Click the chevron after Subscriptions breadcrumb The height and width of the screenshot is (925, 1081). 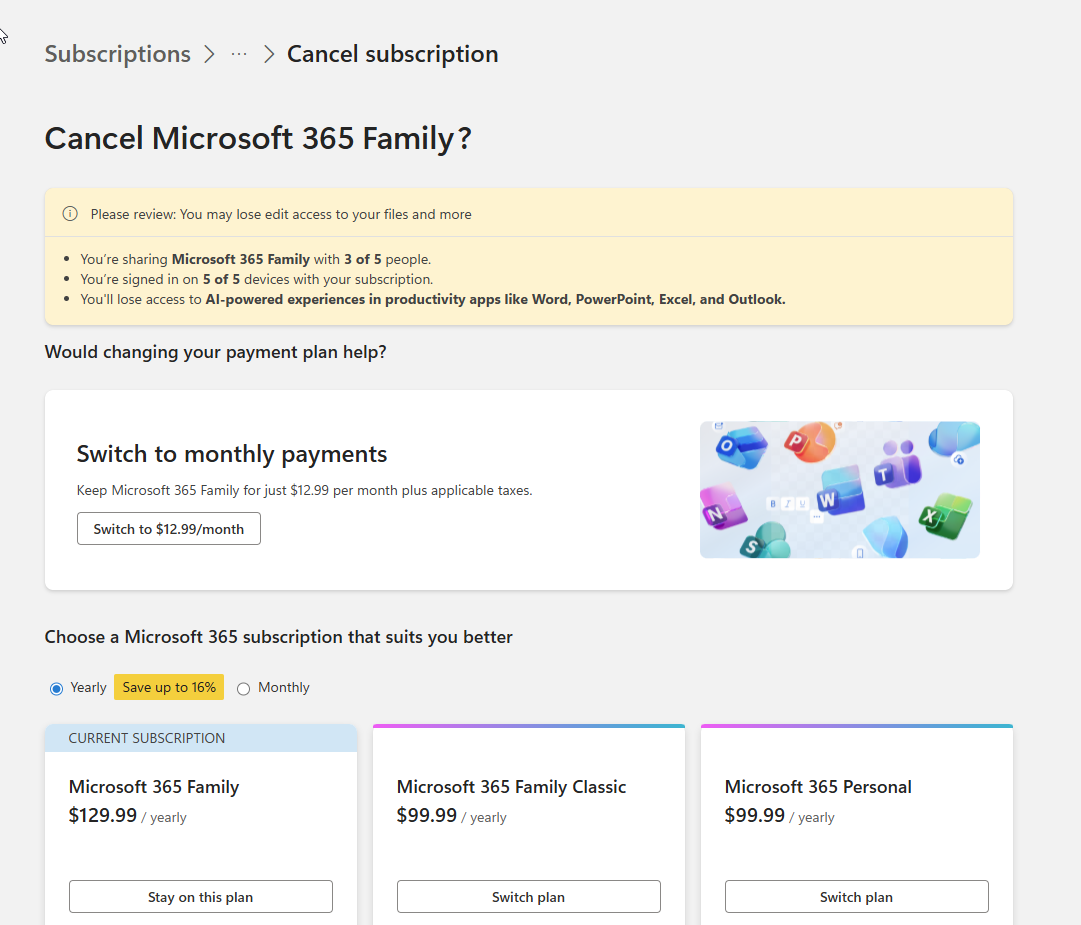[209, 54]
